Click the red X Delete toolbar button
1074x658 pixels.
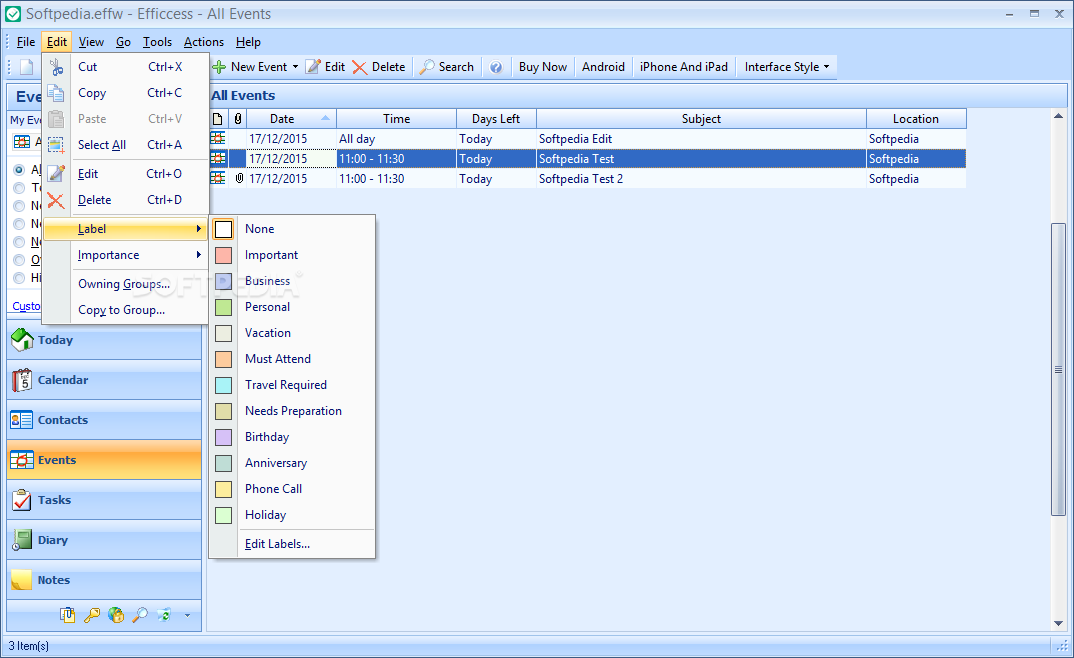379,66
